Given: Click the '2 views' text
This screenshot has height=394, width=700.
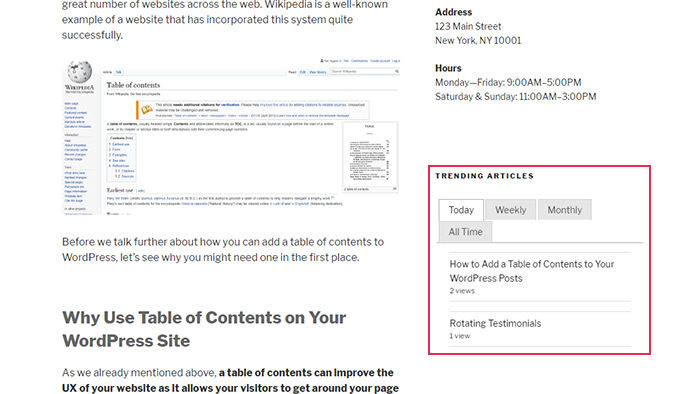Looking at the screenshot, I should coord(462,290).
